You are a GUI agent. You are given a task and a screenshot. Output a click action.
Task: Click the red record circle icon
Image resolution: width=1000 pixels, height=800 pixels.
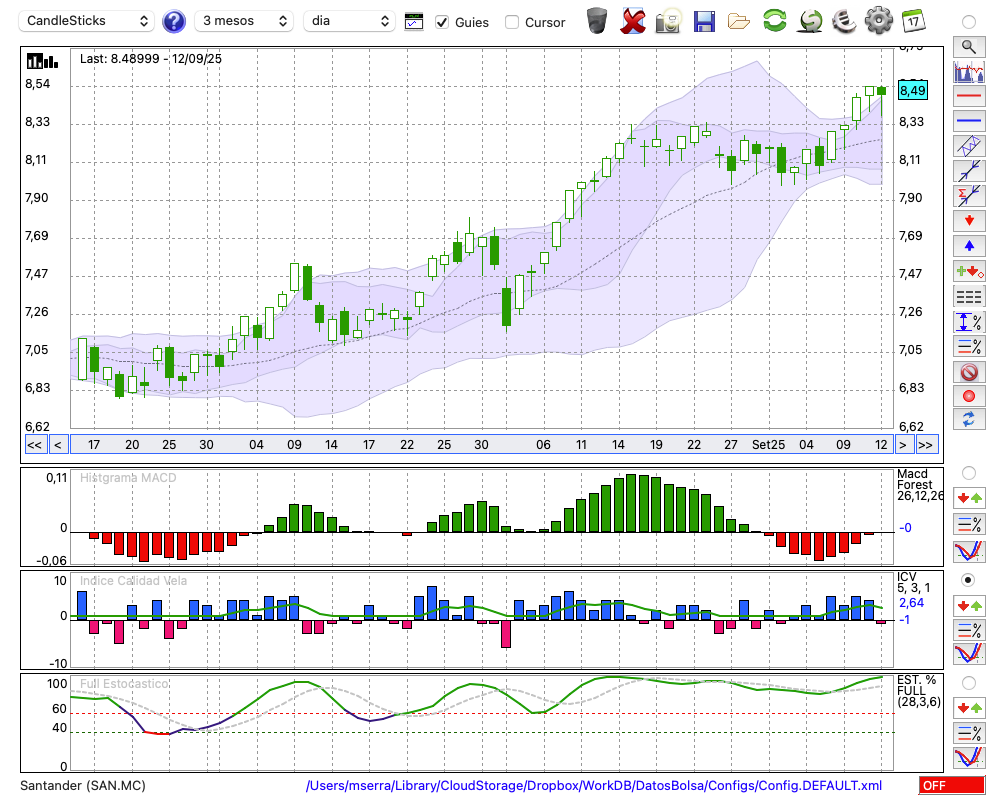pos(969,396)
